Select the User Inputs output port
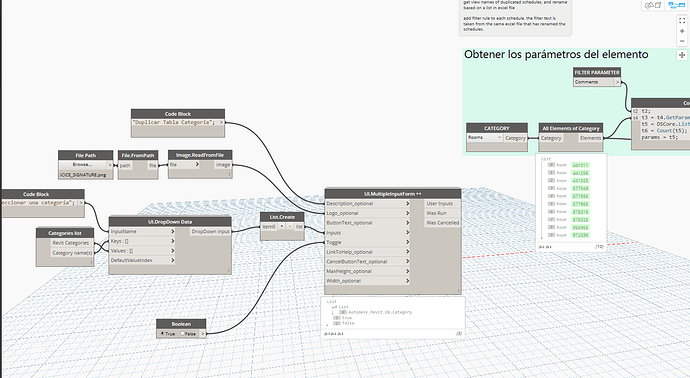 point(442,204)
